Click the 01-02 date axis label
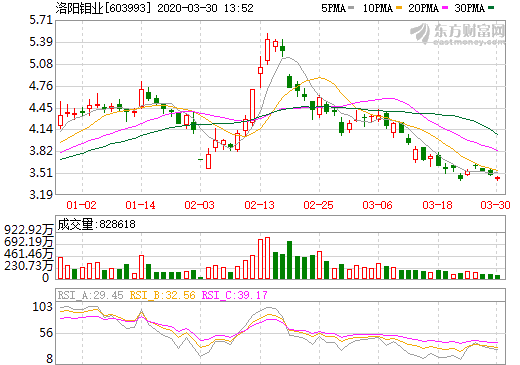This screenshot has width=520, height=365. (x=81, y=205)
